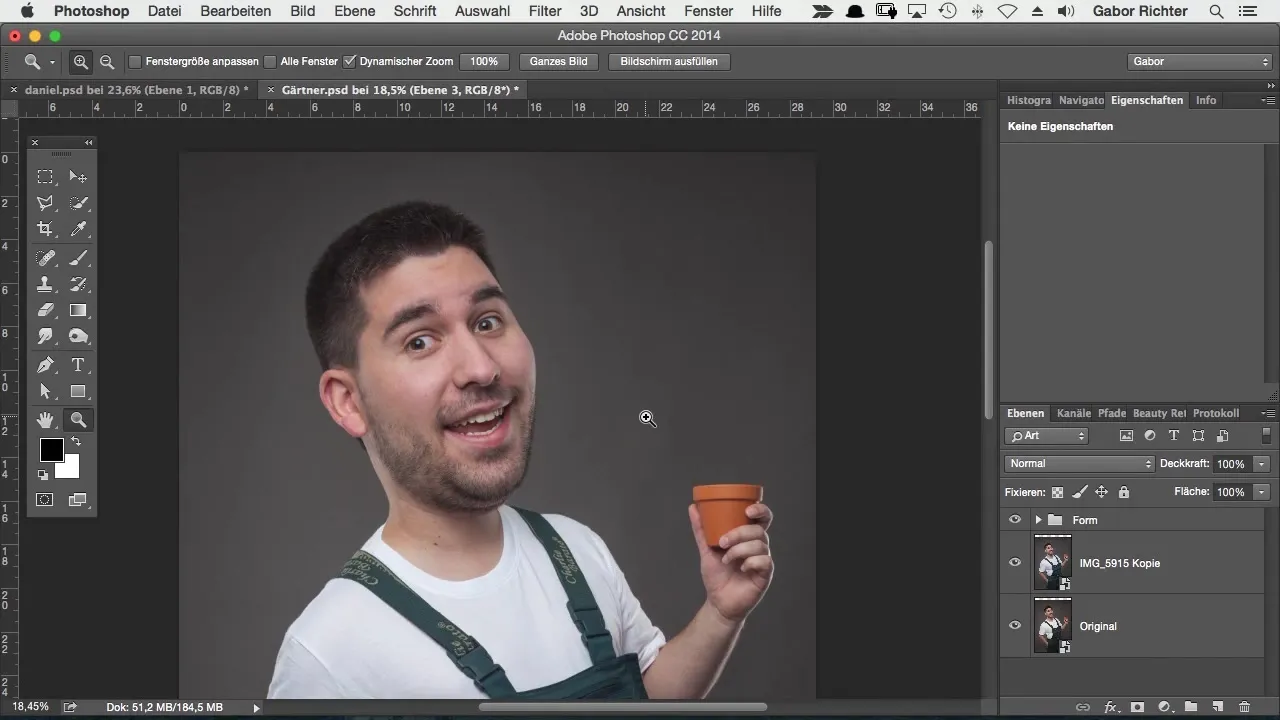The width and height of the screenshot is (1280, 720).
Task: Select the Type tool
Action: (x=78, y=365)
